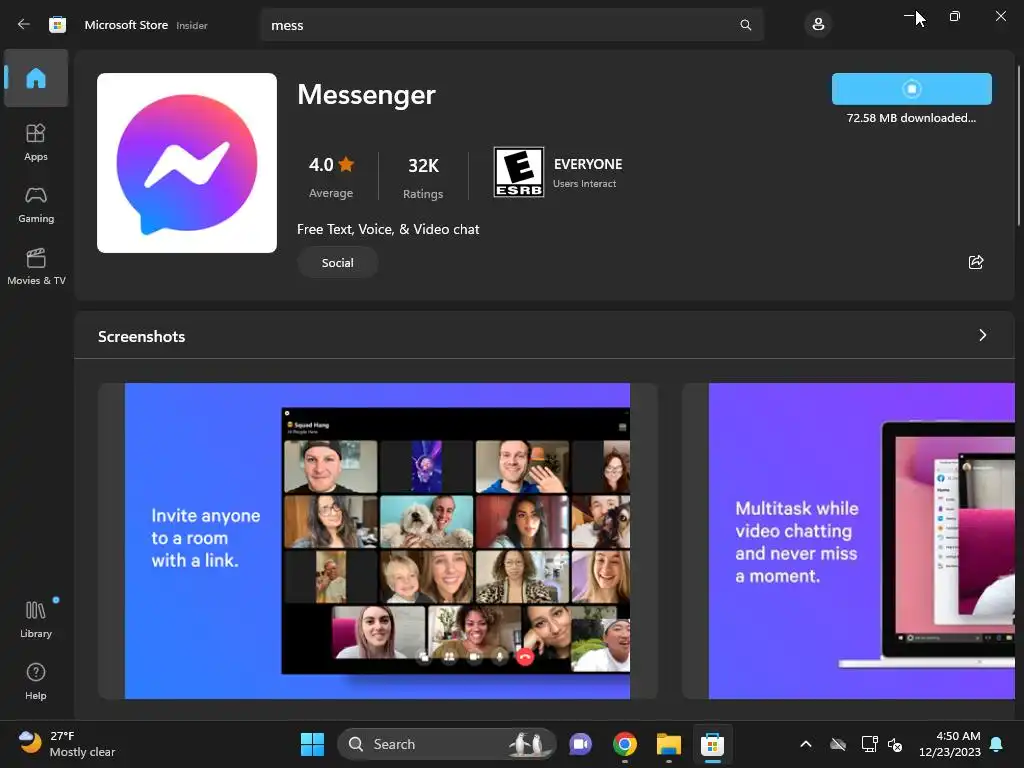Click the muted volume tray icon
Screen dimensions: 1024x768
[x=895, y=744]
